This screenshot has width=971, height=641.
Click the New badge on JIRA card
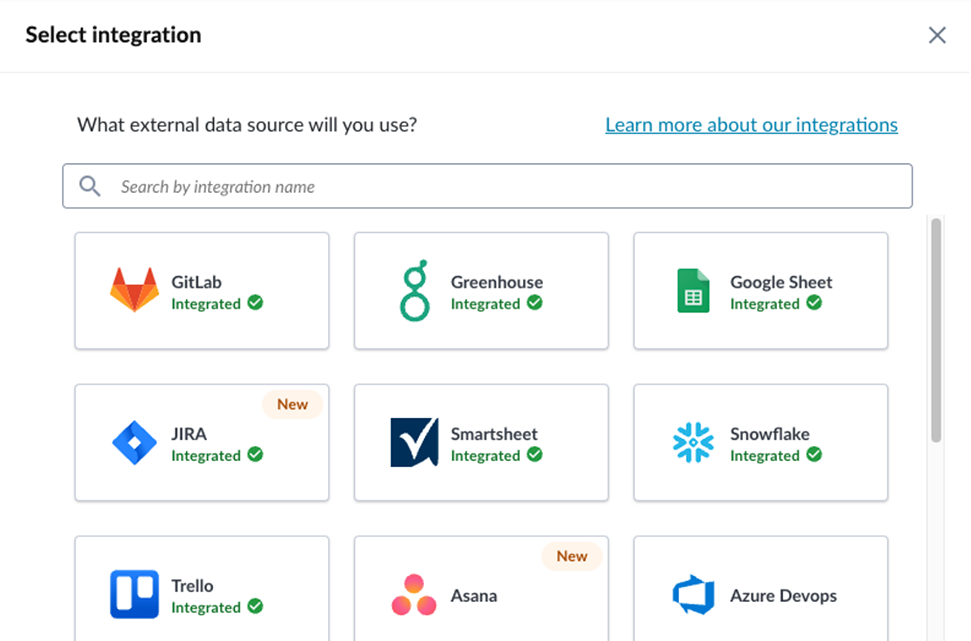tap(292, 404)
